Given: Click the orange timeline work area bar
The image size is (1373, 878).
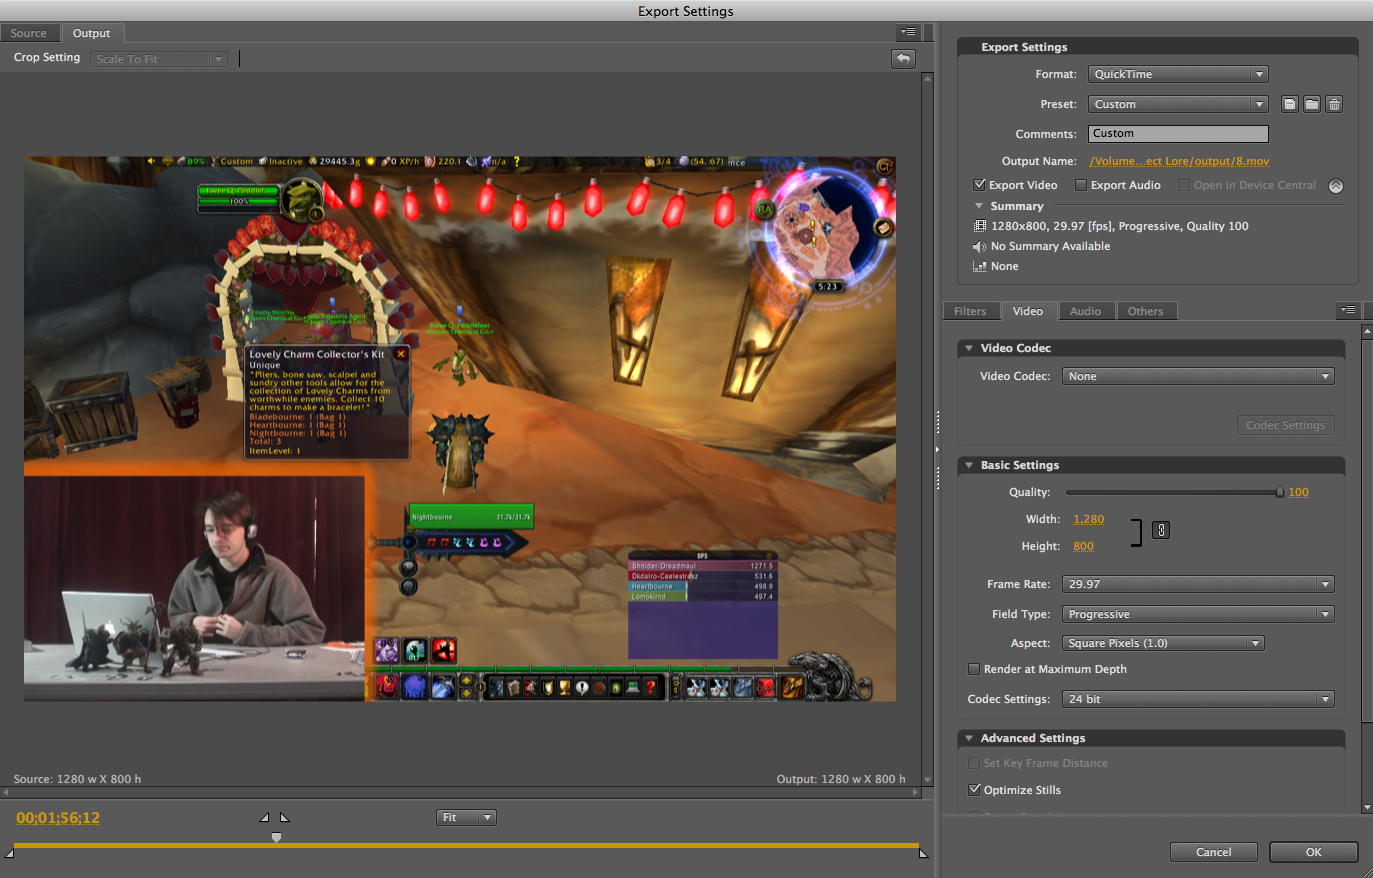Looking at the screenshot, I should (x=466, y=846).
